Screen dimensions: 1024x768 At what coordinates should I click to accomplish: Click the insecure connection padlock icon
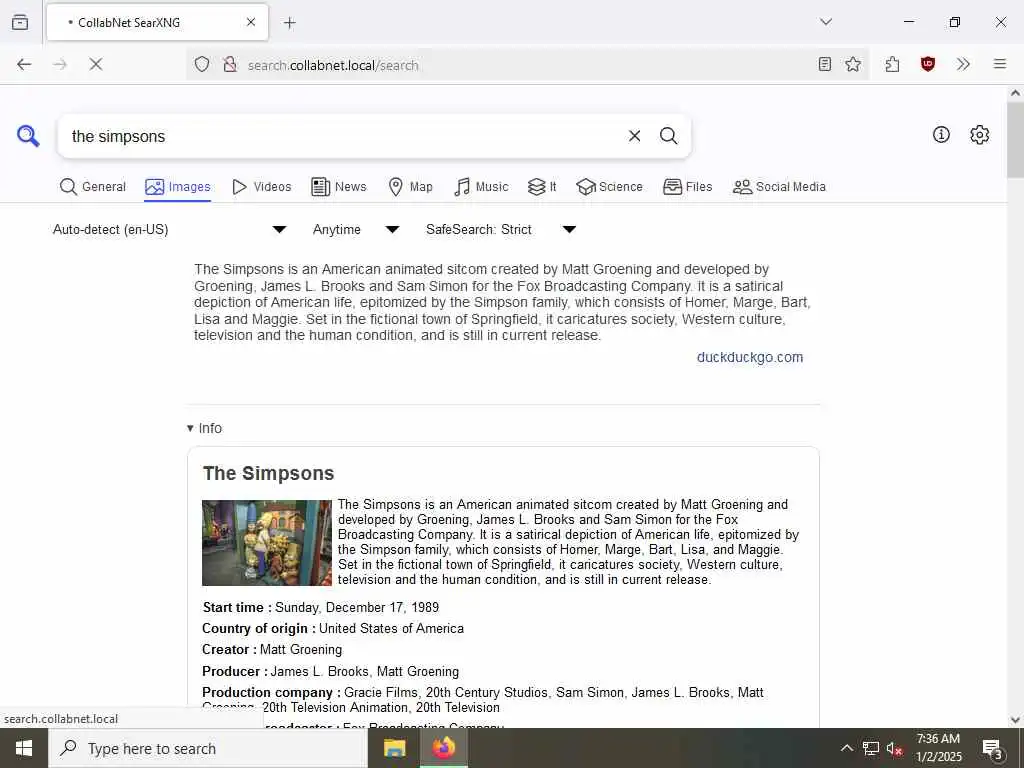click(229, 64)
